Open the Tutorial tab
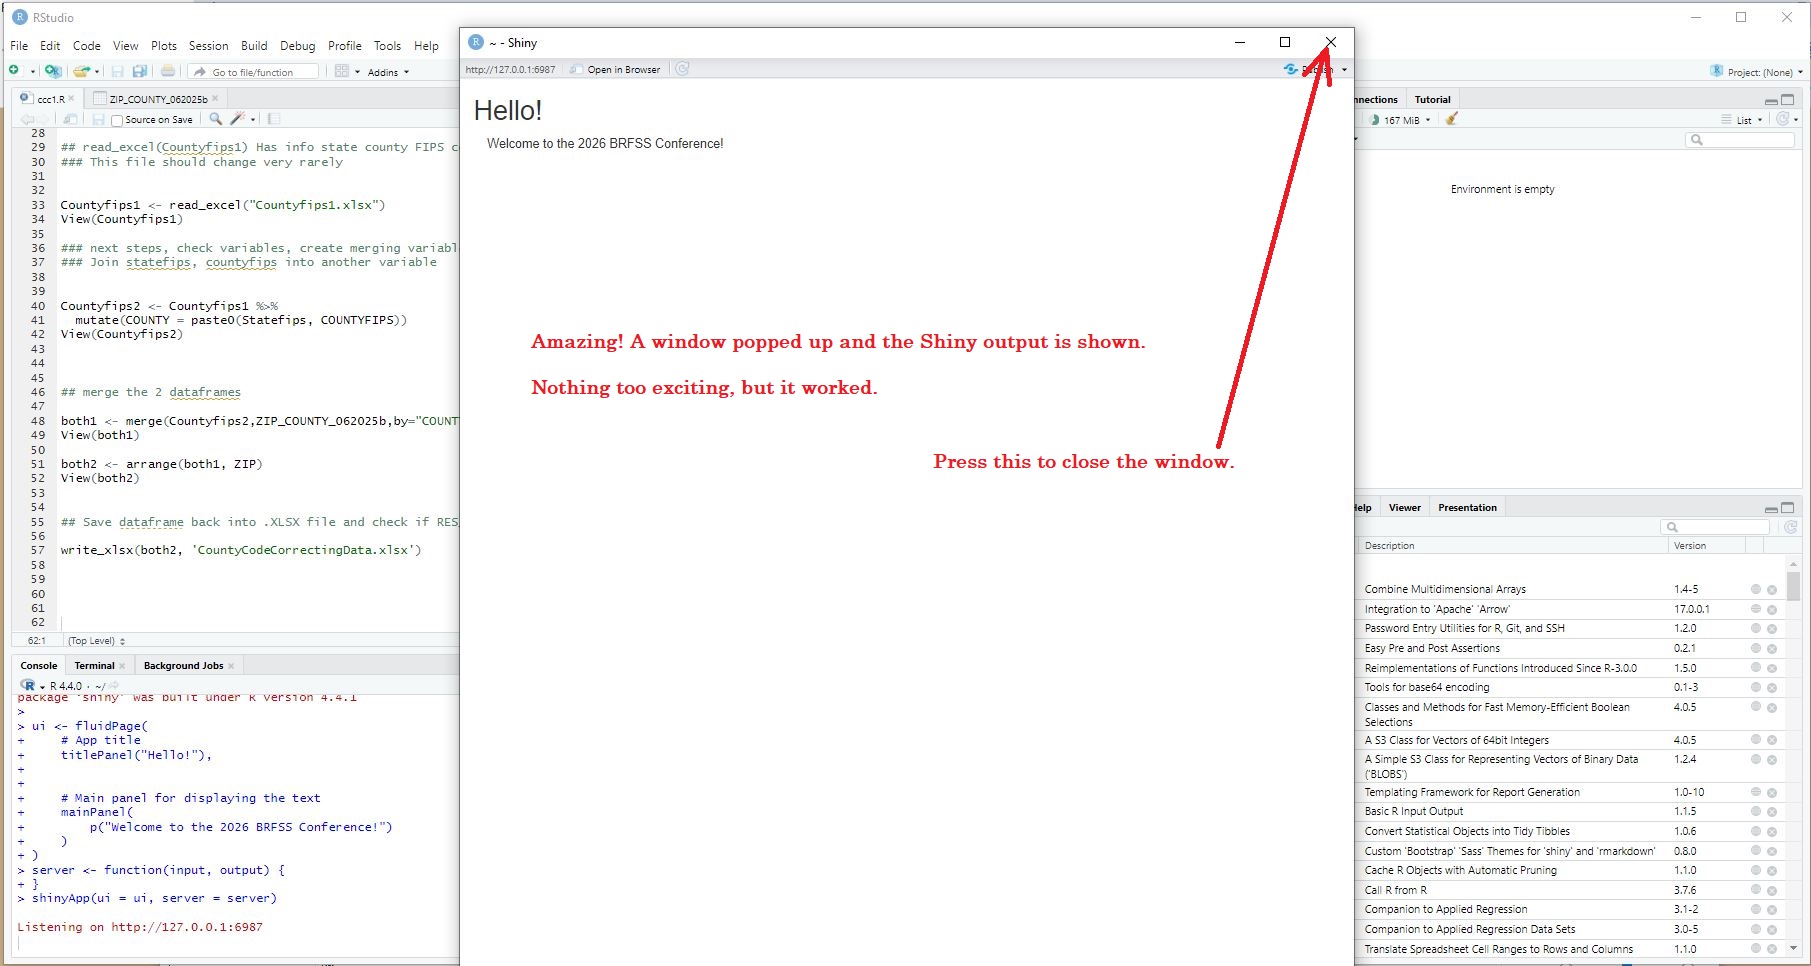The image size is (1811, 966). point(1432,100)
